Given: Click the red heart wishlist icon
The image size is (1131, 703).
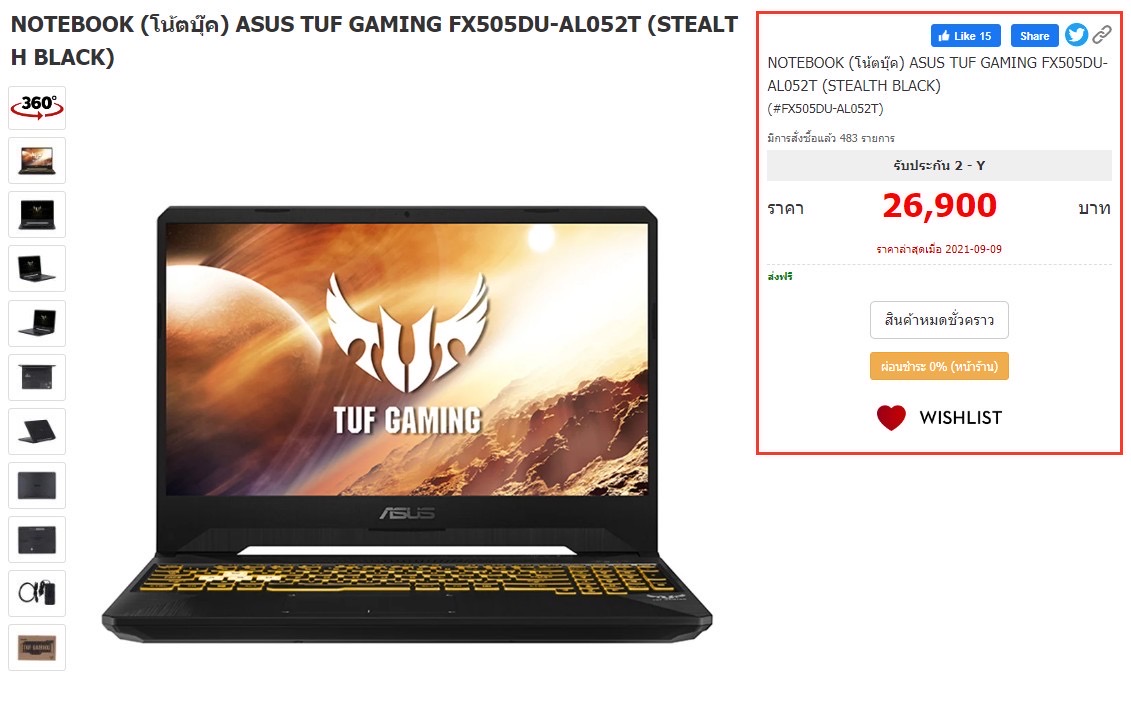Looking at the screenshot, I should [x=891, y=417].
